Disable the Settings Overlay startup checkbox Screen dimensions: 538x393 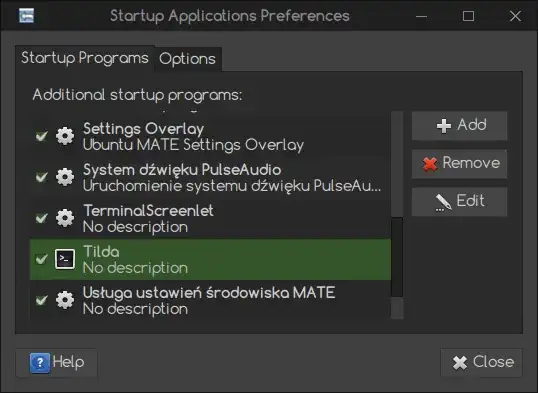[42, 136]
